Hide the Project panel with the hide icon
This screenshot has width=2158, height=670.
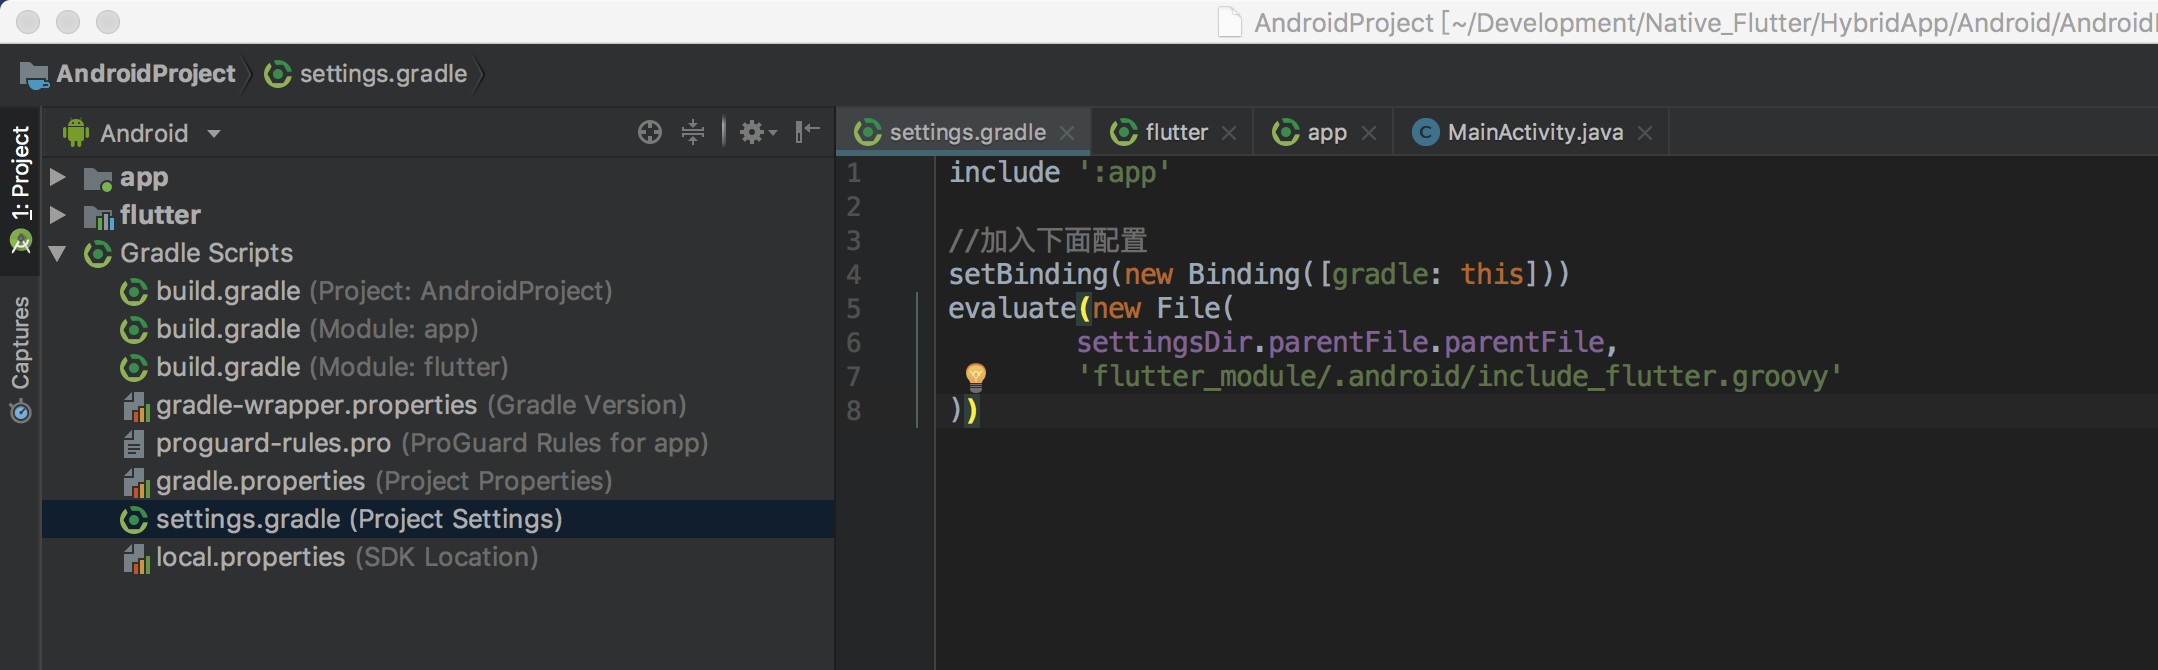click(x=807, y=131)
